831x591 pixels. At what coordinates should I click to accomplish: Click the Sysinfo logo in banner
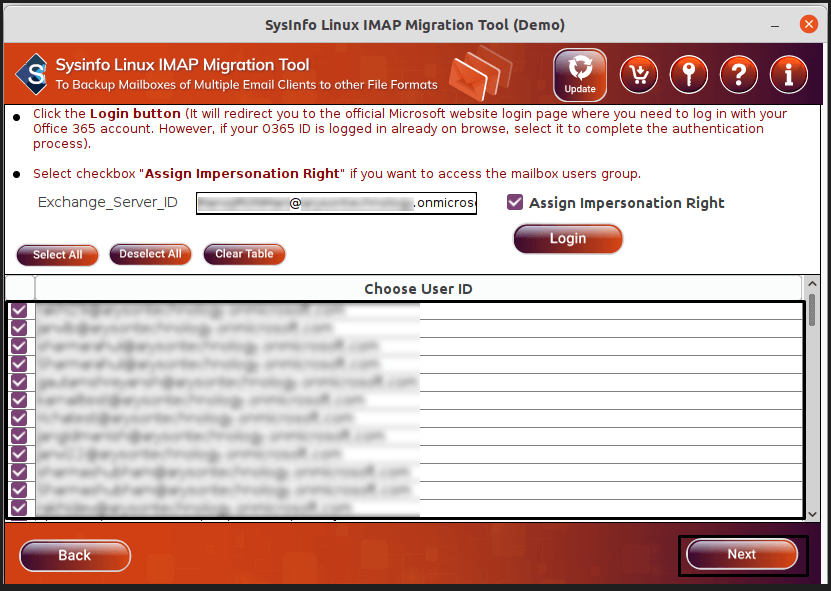coord(33,74)
